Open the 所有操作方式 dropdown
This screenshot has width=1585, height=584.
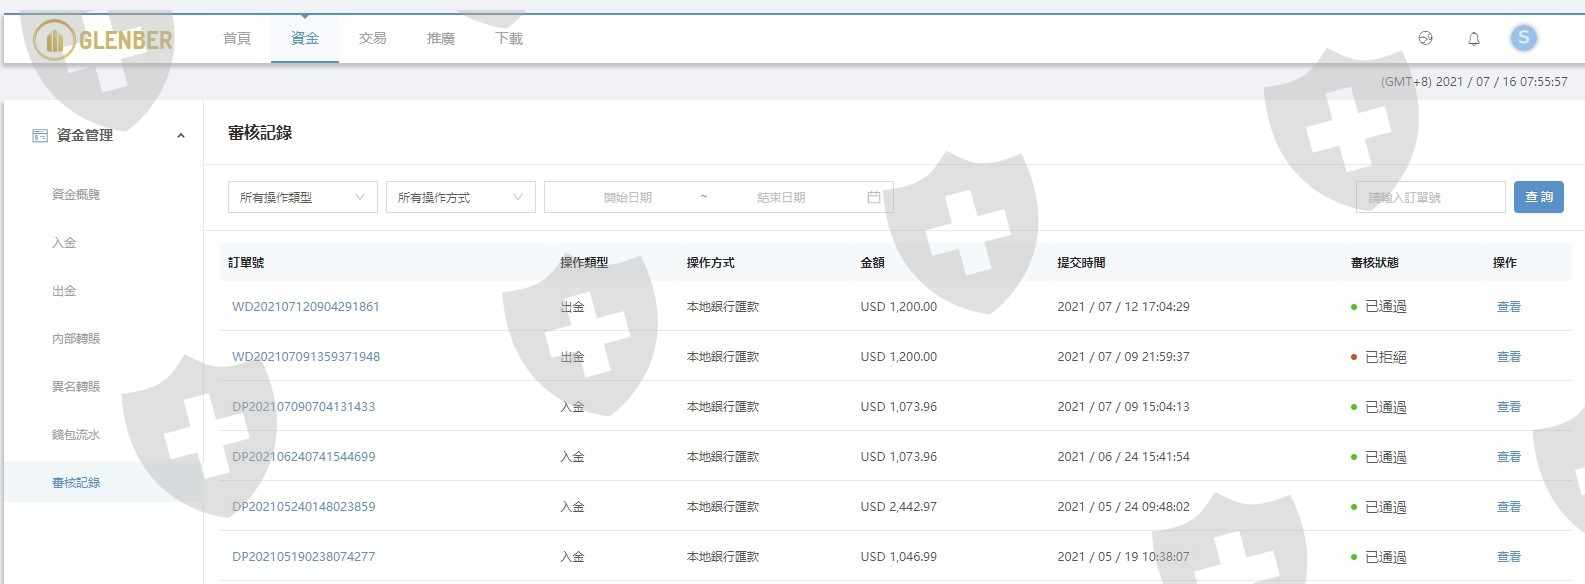pyautogui.click(x=460, y=197)
